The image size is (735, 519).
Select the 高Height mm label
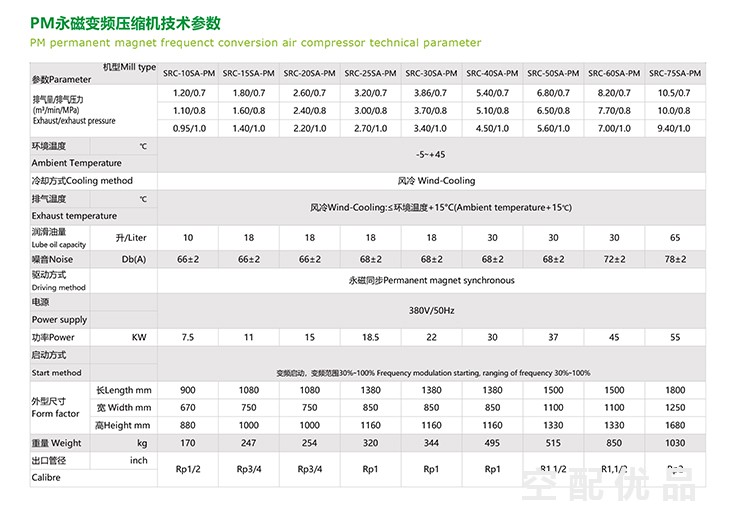point(123,426)
